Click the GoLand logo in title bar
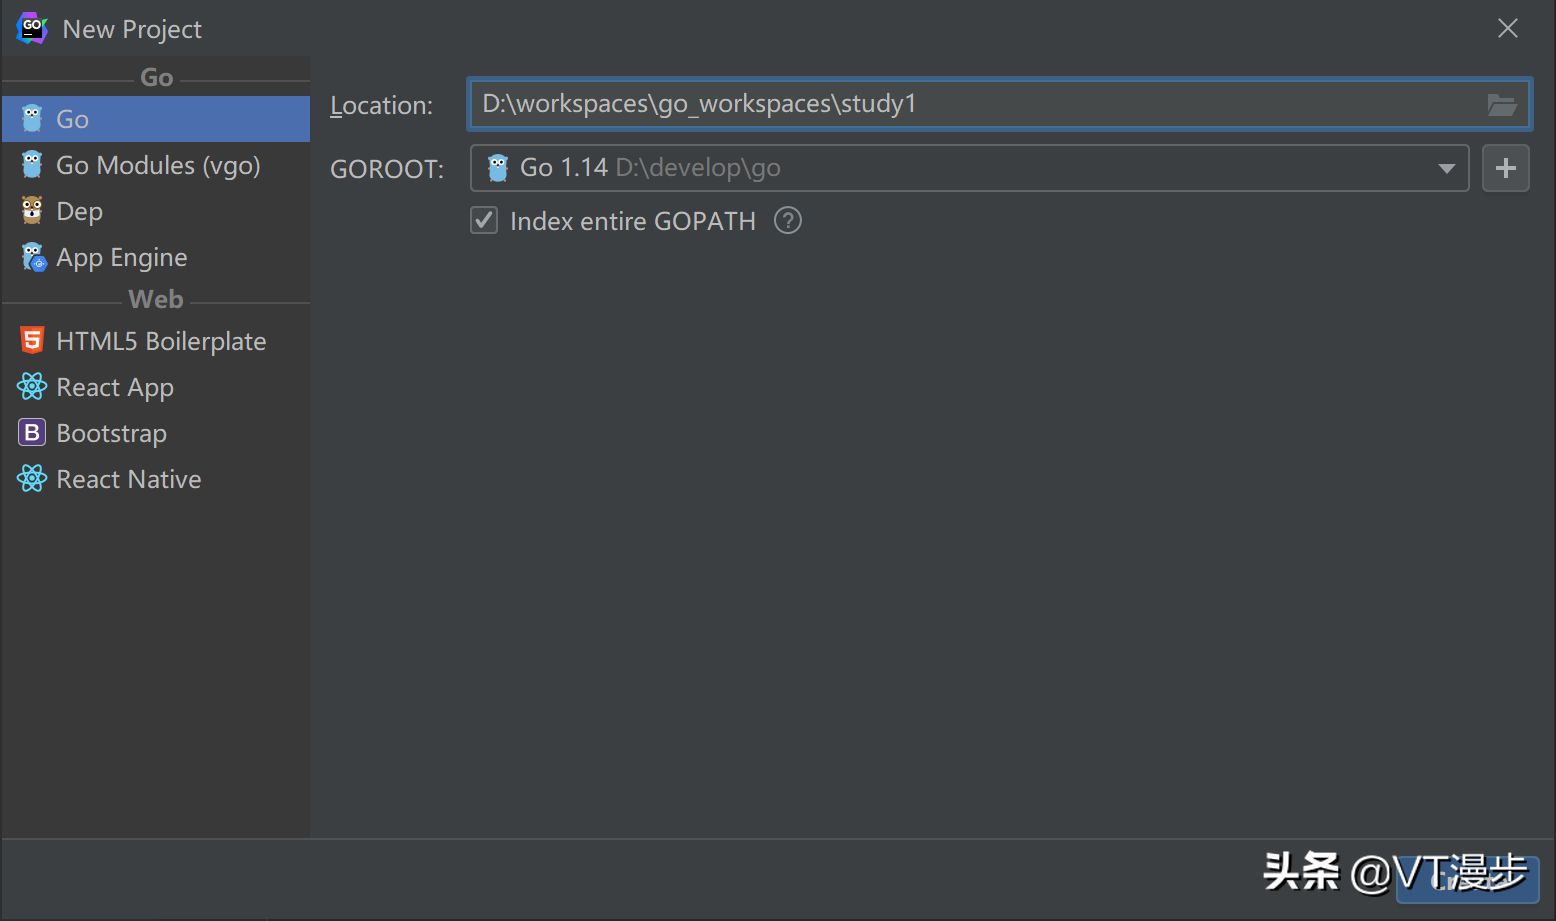This screenshot has width=1556, height=921. pos(32,28)
